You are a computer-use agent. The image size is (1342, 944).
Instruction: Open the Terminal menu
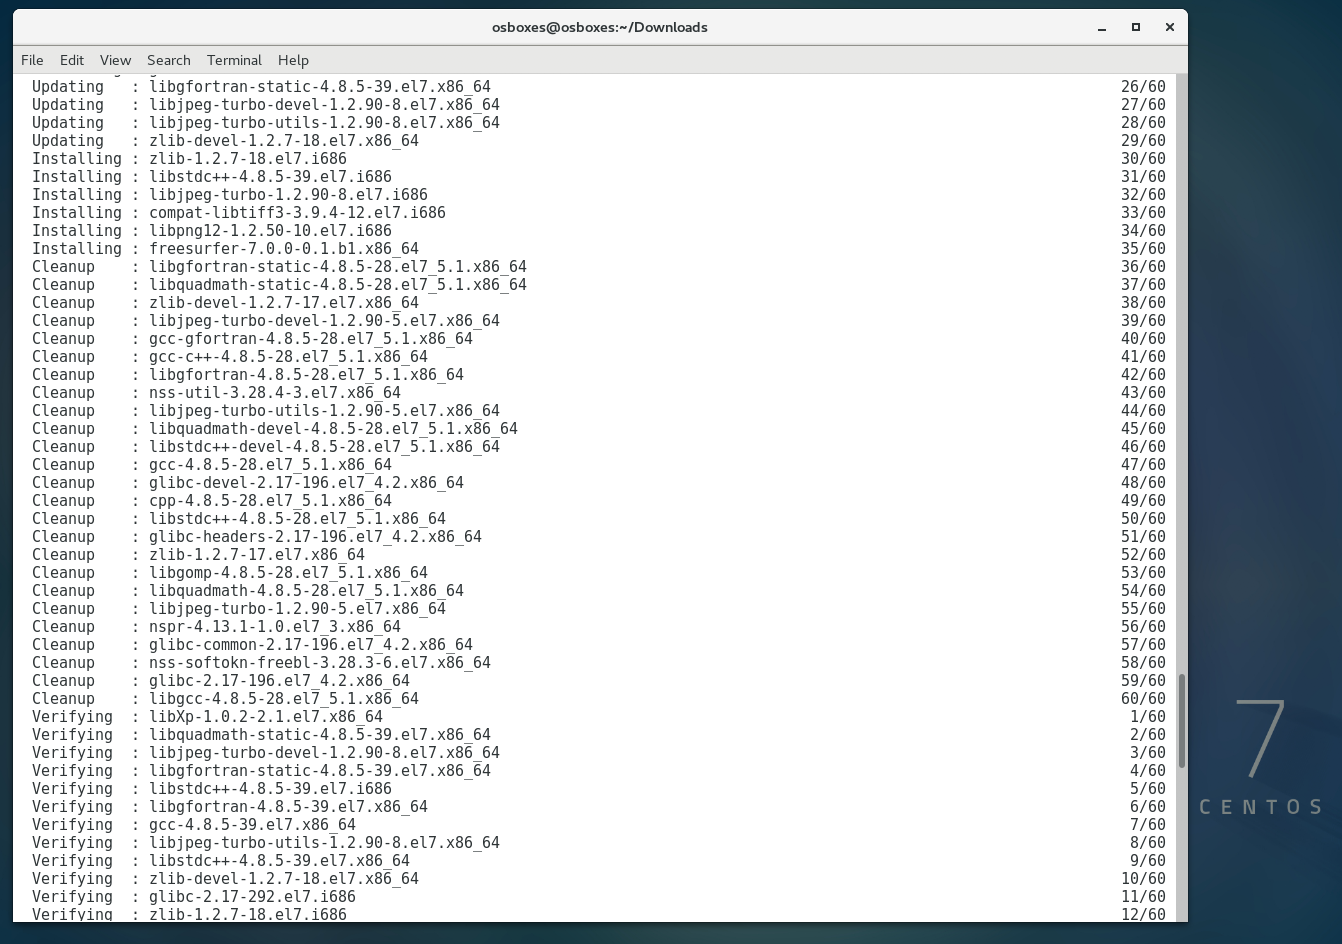(x=234, y=60)
